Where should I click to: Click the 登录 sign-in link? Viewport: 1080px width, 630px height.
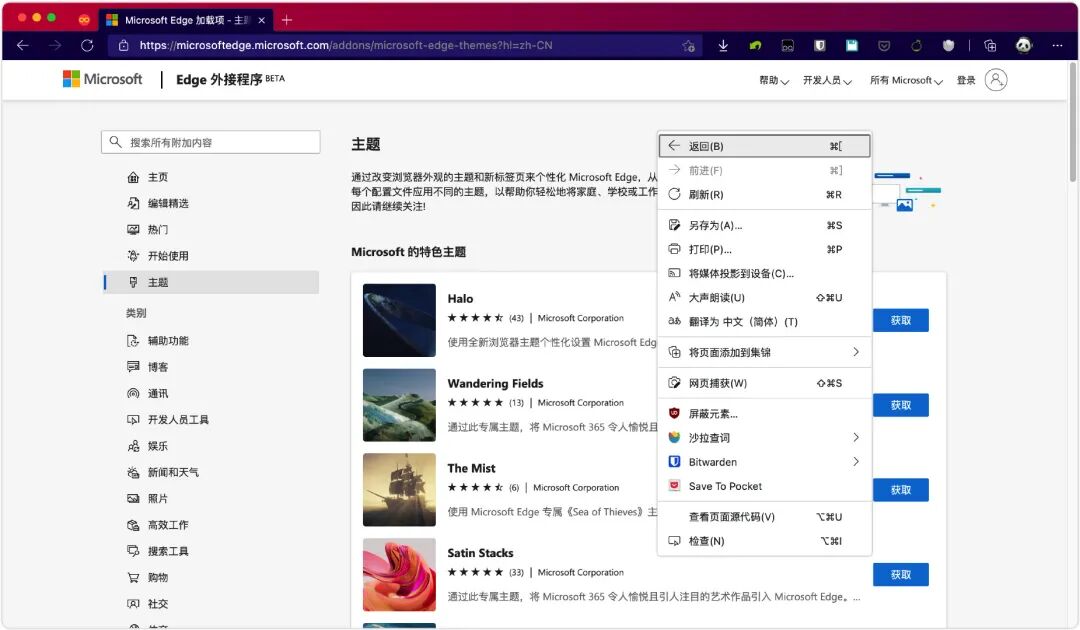coord(966,81)
